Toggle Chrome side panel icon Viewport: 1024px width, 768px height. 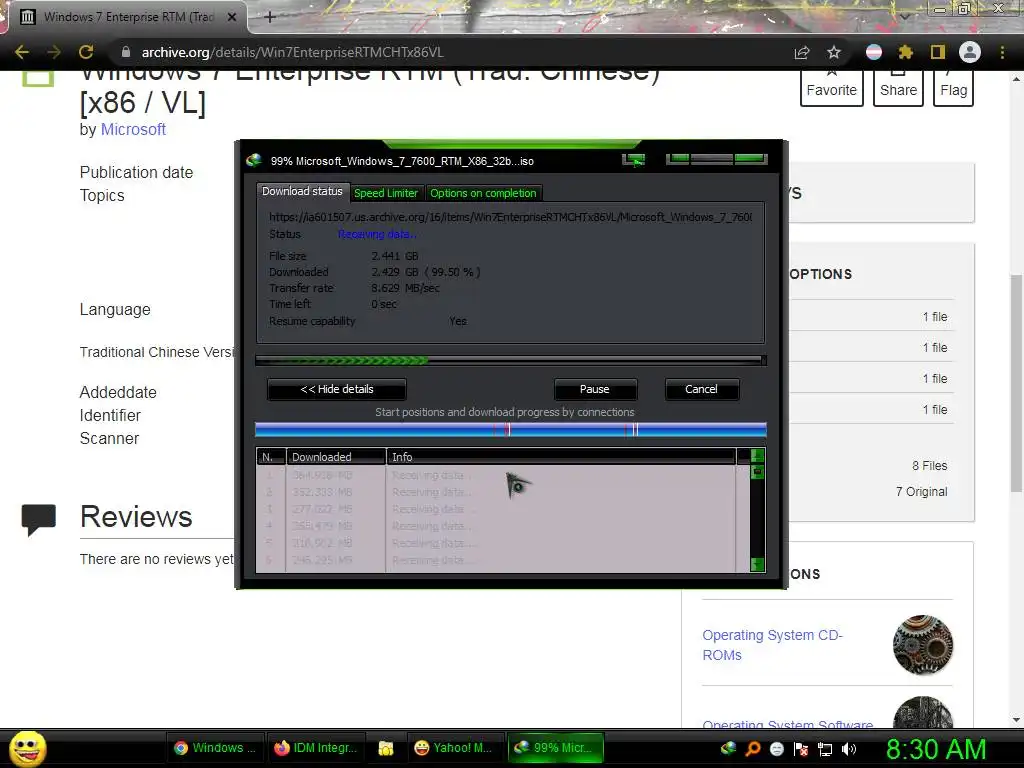pyautogui.click(x=938, y=52)
